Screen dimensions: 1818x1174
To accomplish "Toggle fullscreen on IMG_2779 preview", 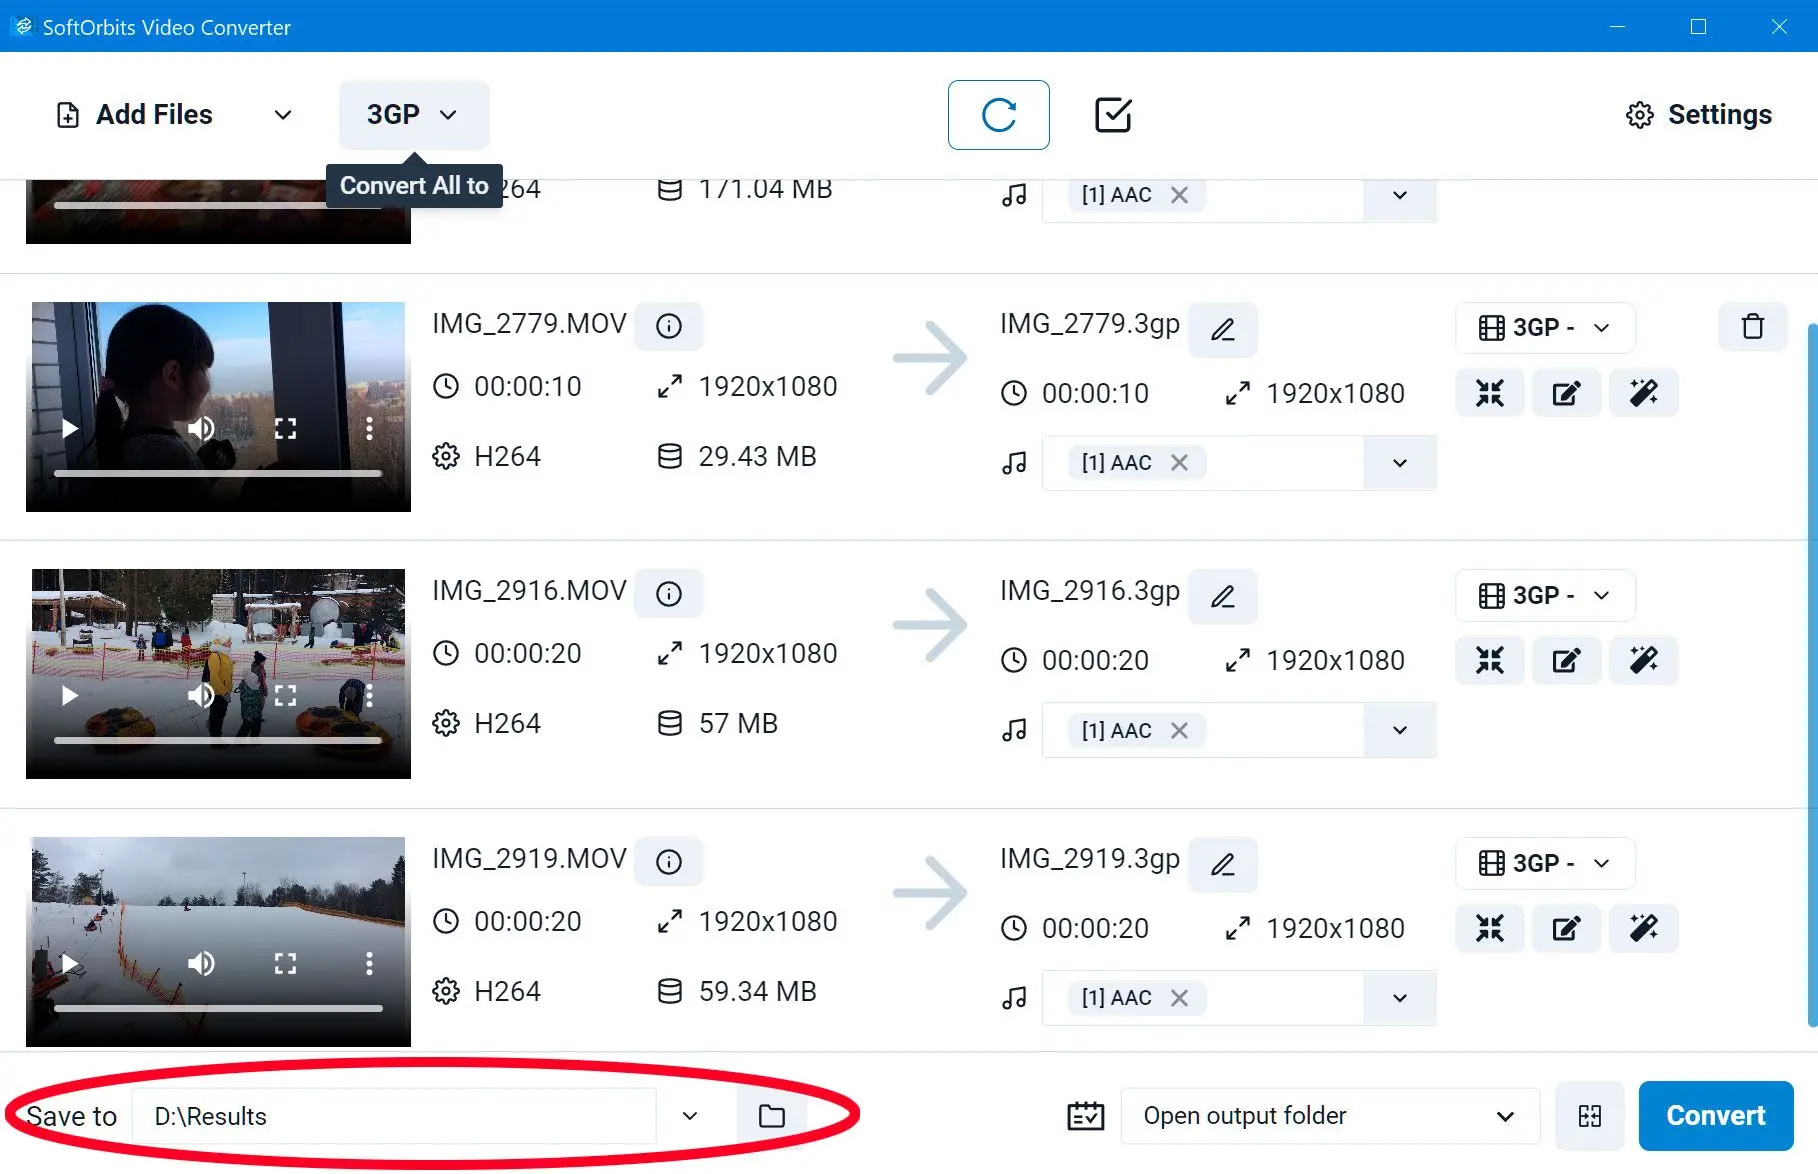I will coord(286,429).
